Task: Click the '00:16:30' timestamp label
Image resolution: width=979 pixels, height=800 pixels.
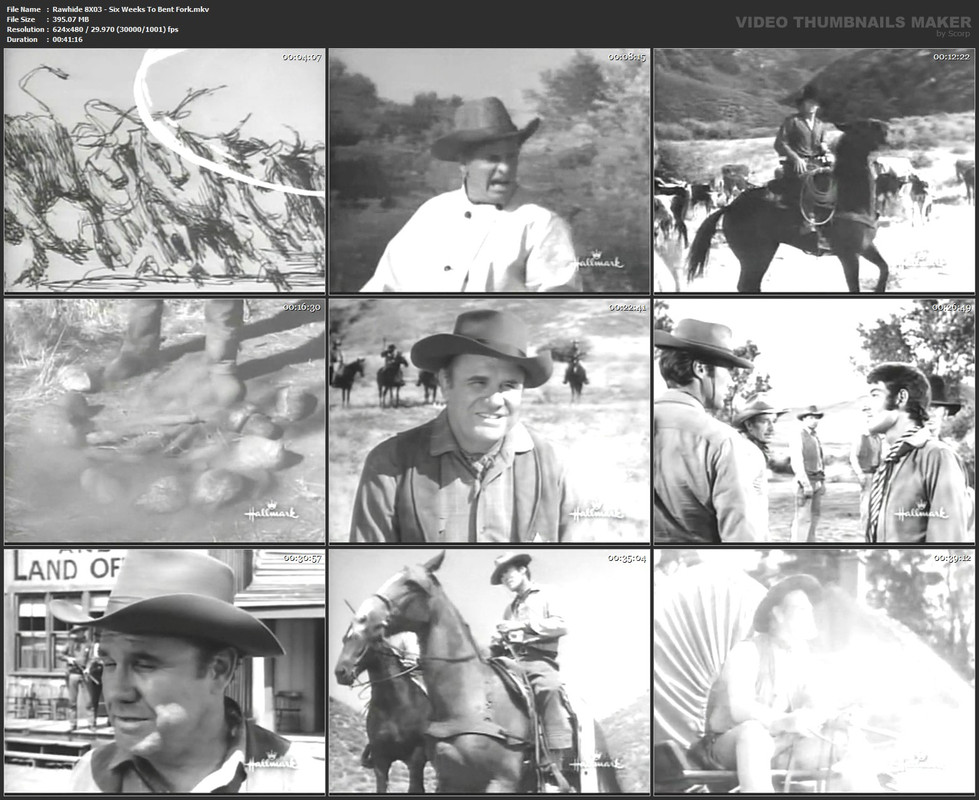Action: coord(302,307)
